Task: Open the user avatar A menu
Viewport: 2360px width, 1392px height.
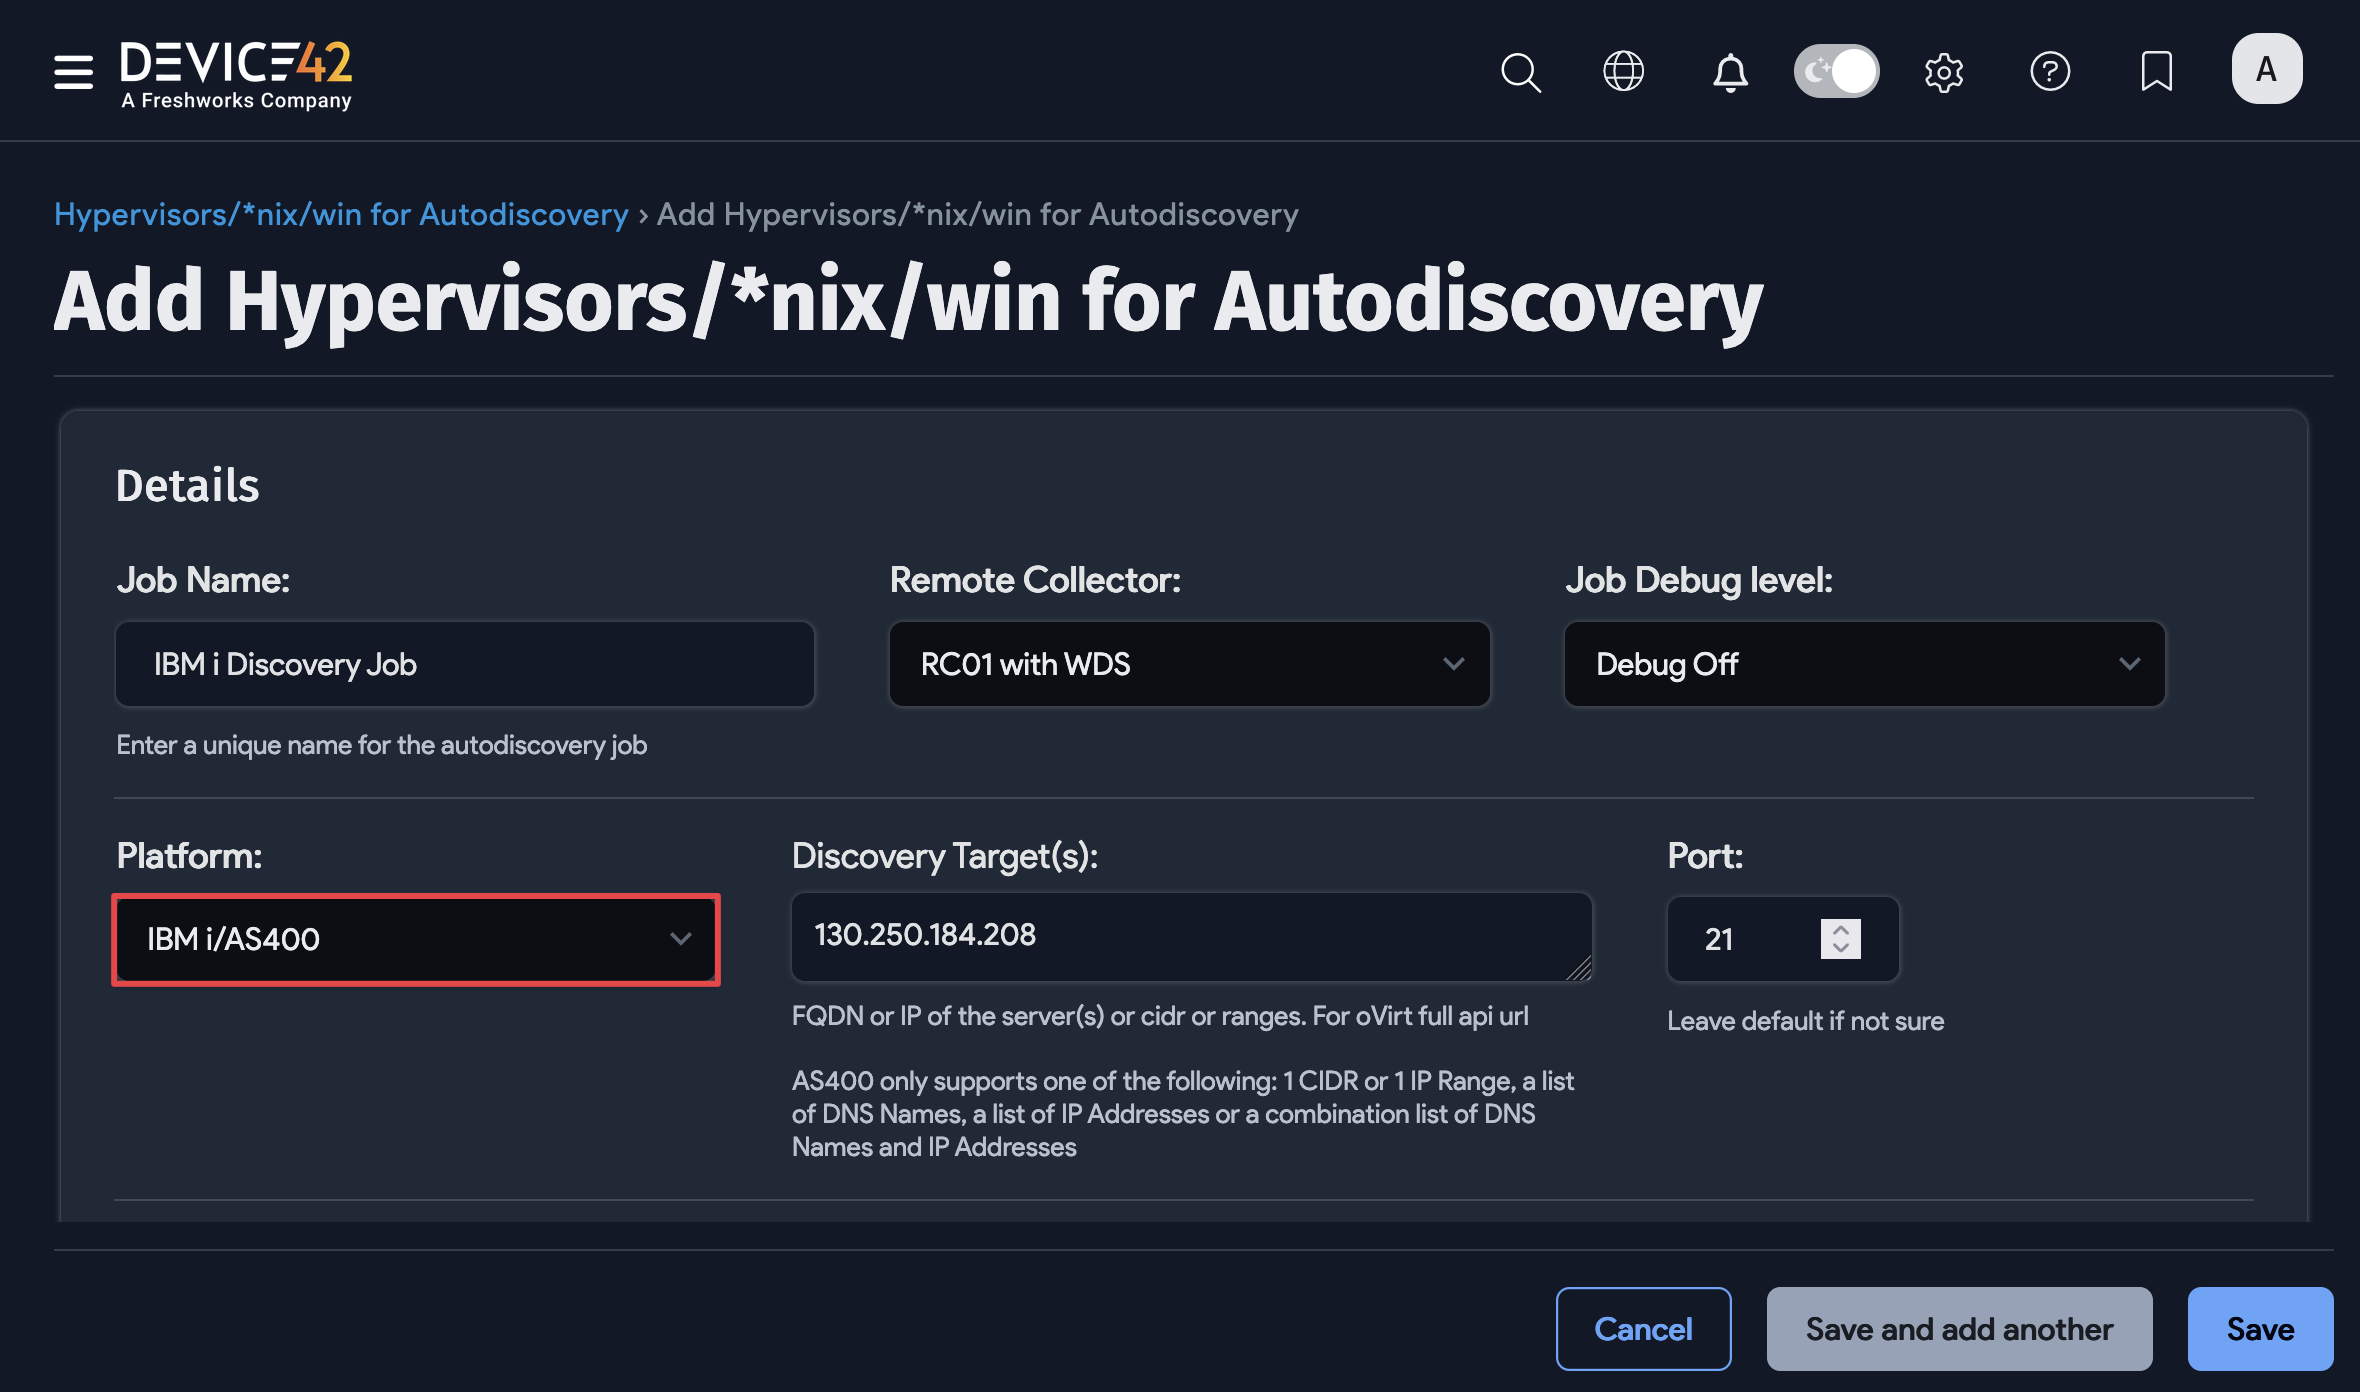Action: [x=2266, y=70]
